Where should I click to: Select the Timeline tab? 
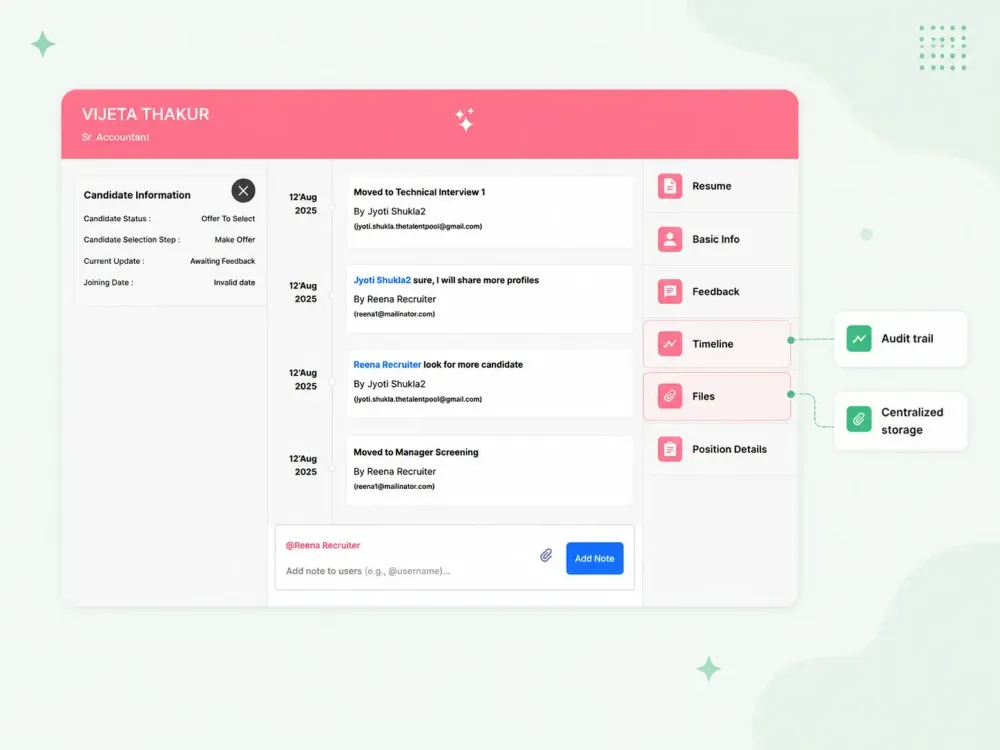tap(717, 344)
